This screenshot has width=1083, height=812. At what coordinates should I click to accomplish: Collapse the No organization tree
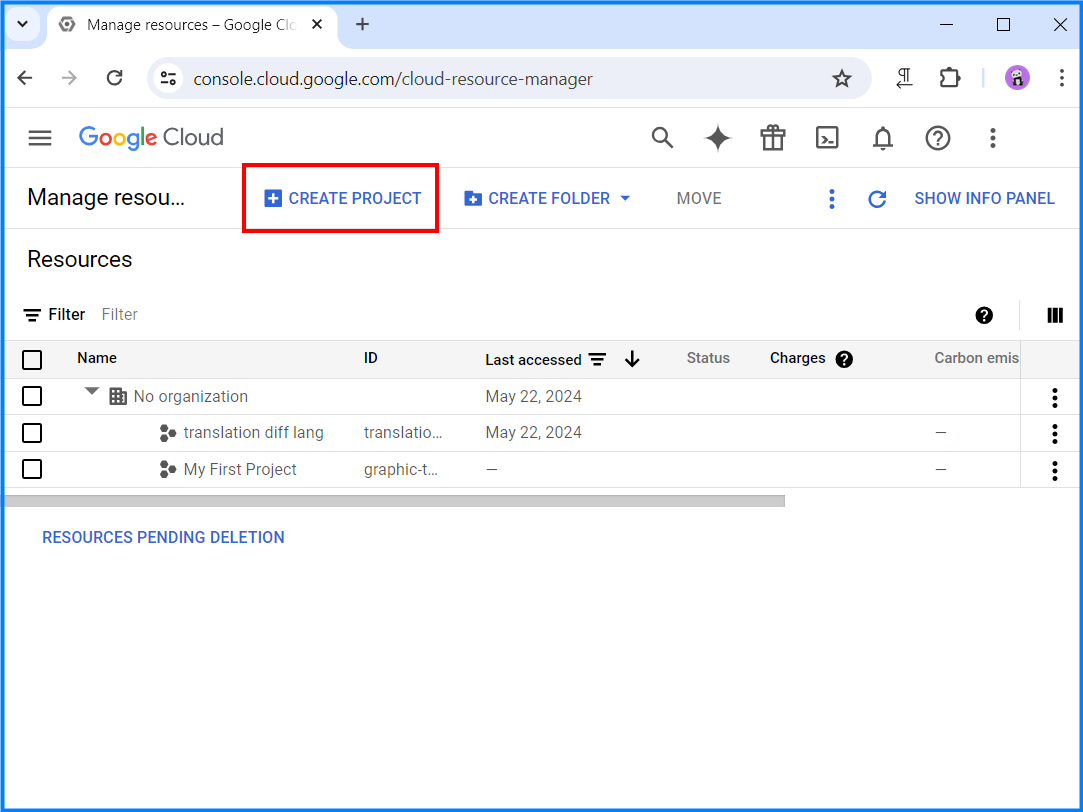(91, 394)
